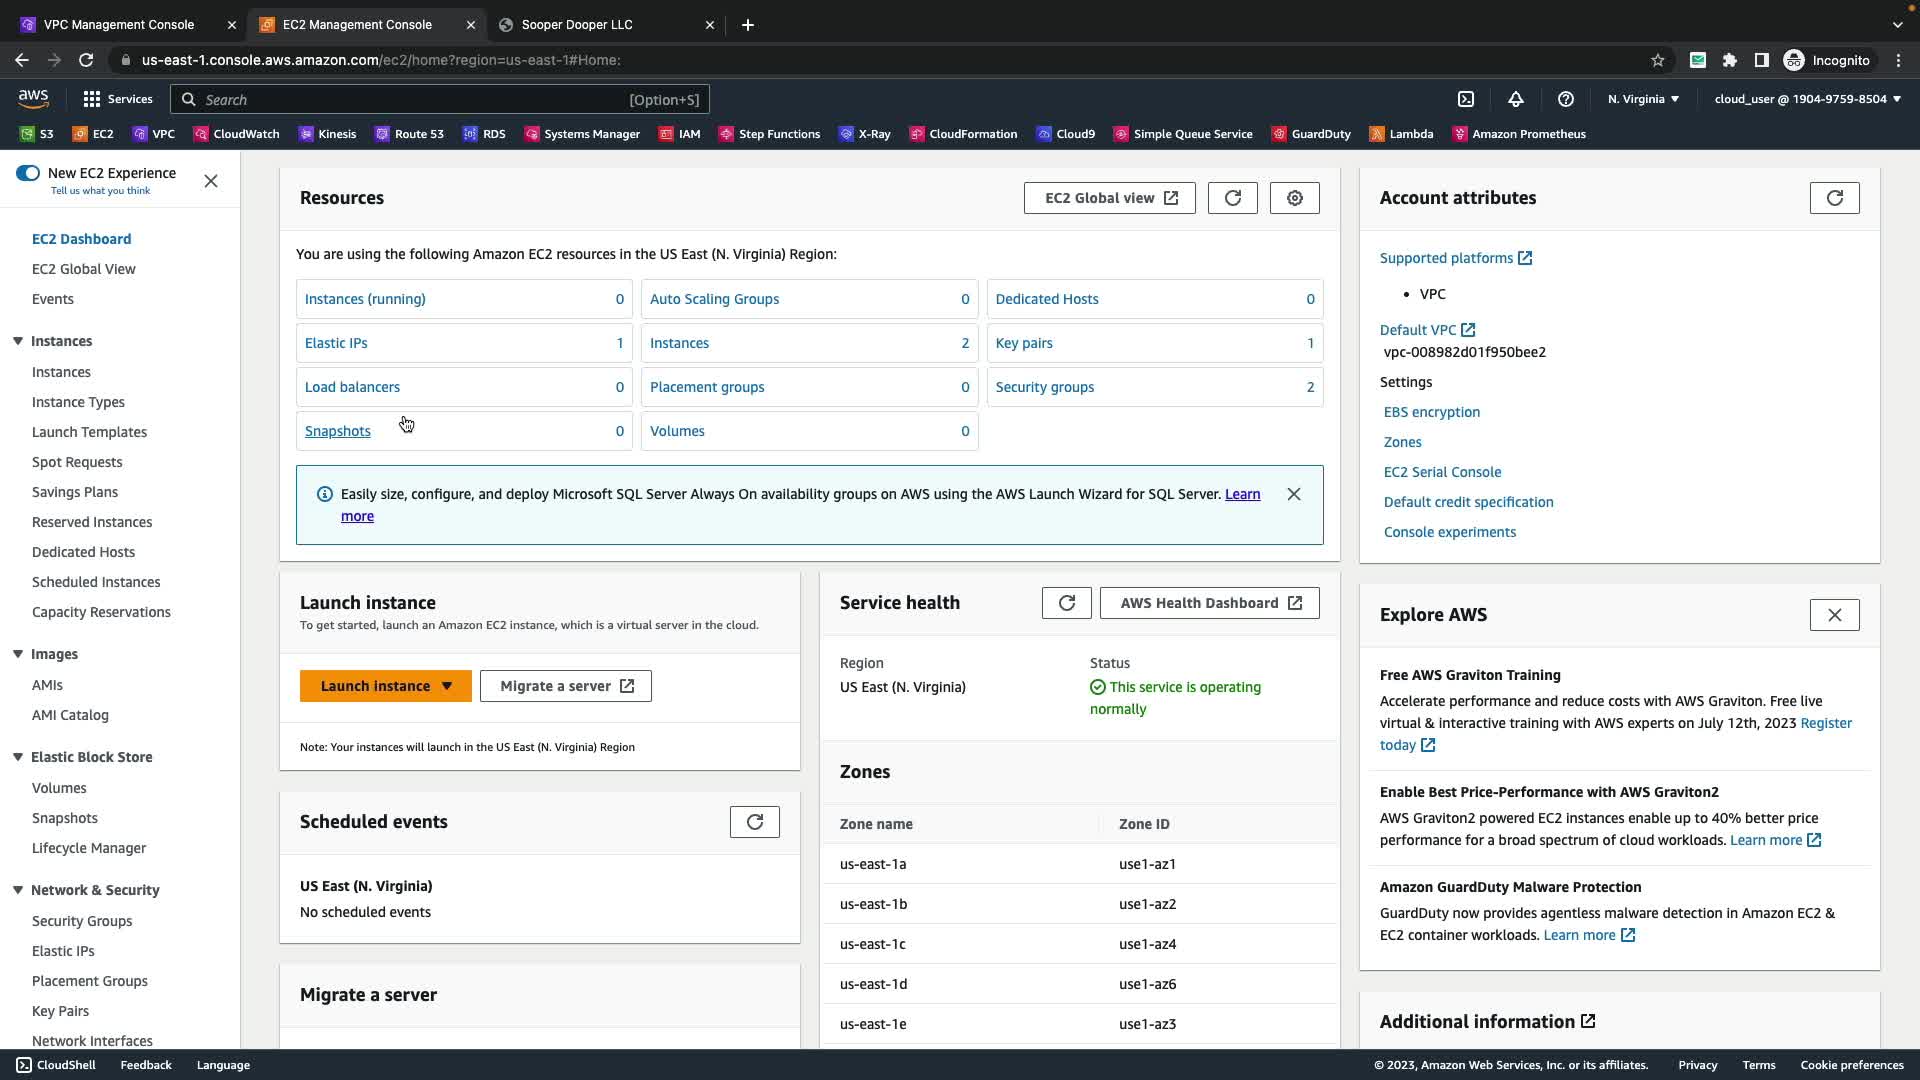Open Launch Templates in the sidebar
1920x1080 pixels.
89,432
